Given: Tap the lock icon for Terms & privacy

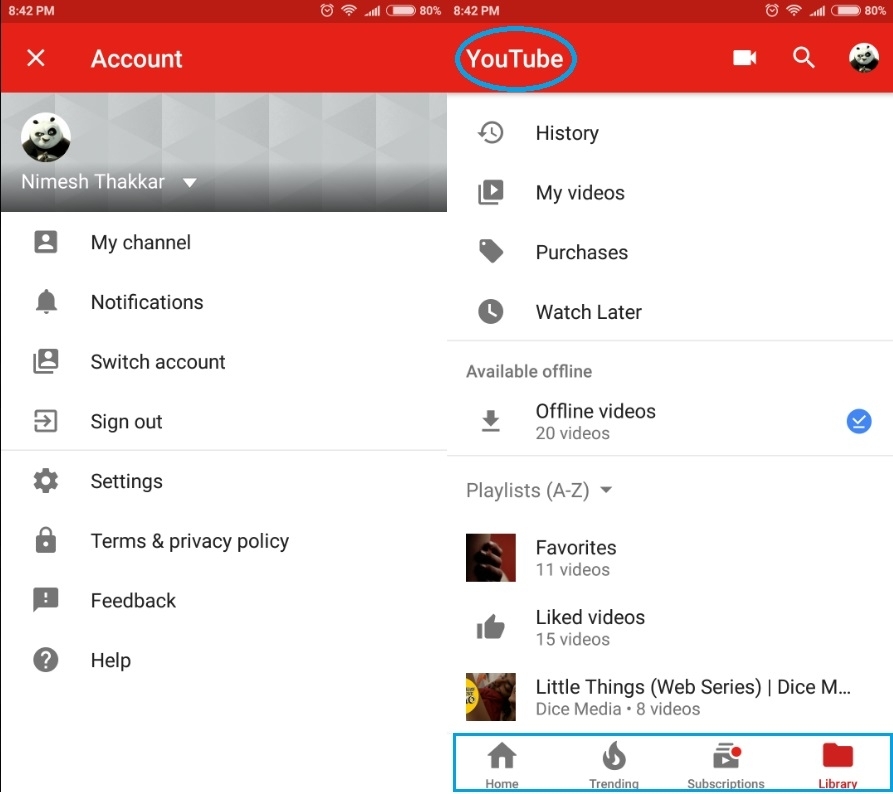Looking at the screenshot, I should tap(46, 541).
